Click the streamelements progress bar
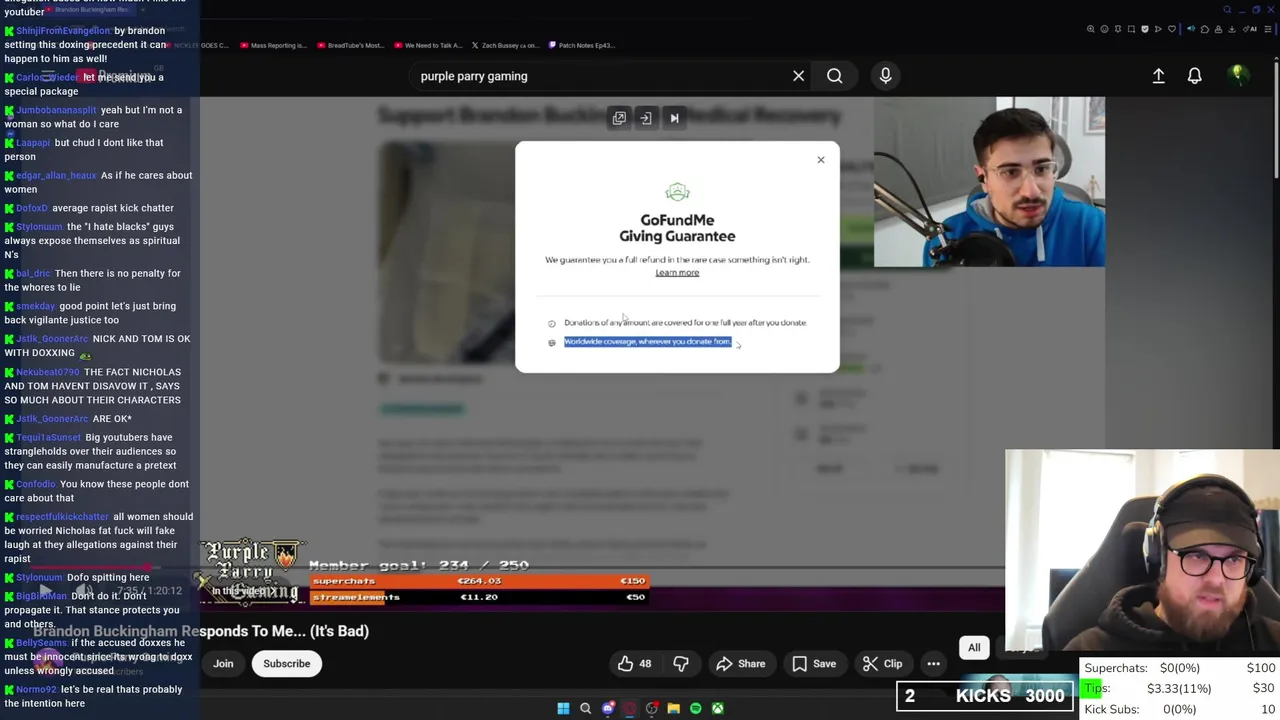The width and height of the screenshot is (1280, 720). coord(480,597)
